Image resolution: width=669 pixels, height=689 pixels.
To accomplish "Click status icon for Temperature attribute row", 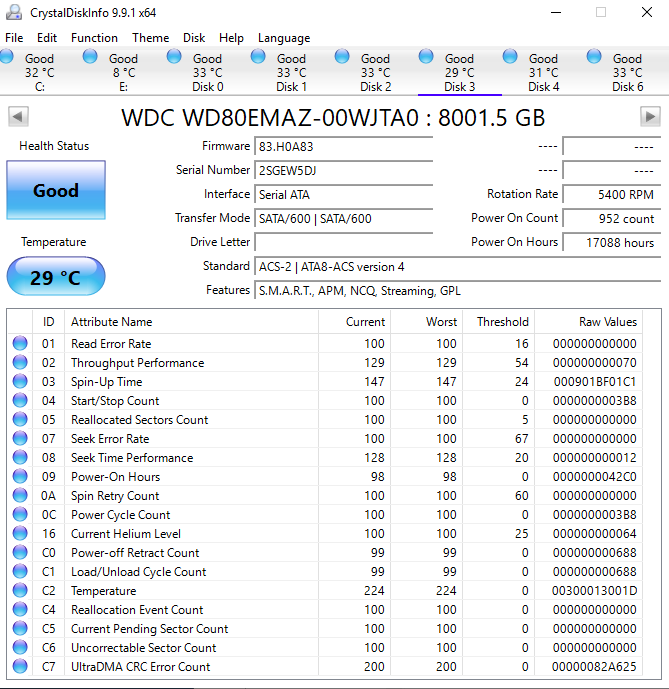I will pyautogui.click(x=20, y=590).
